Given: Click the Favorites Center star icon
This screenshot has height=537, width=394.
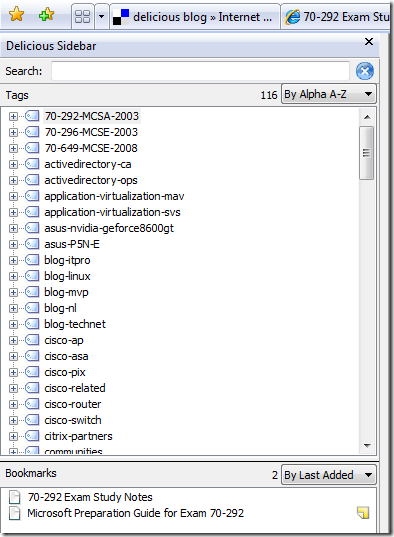Looking at the screenshot, I should pos(16,15).
